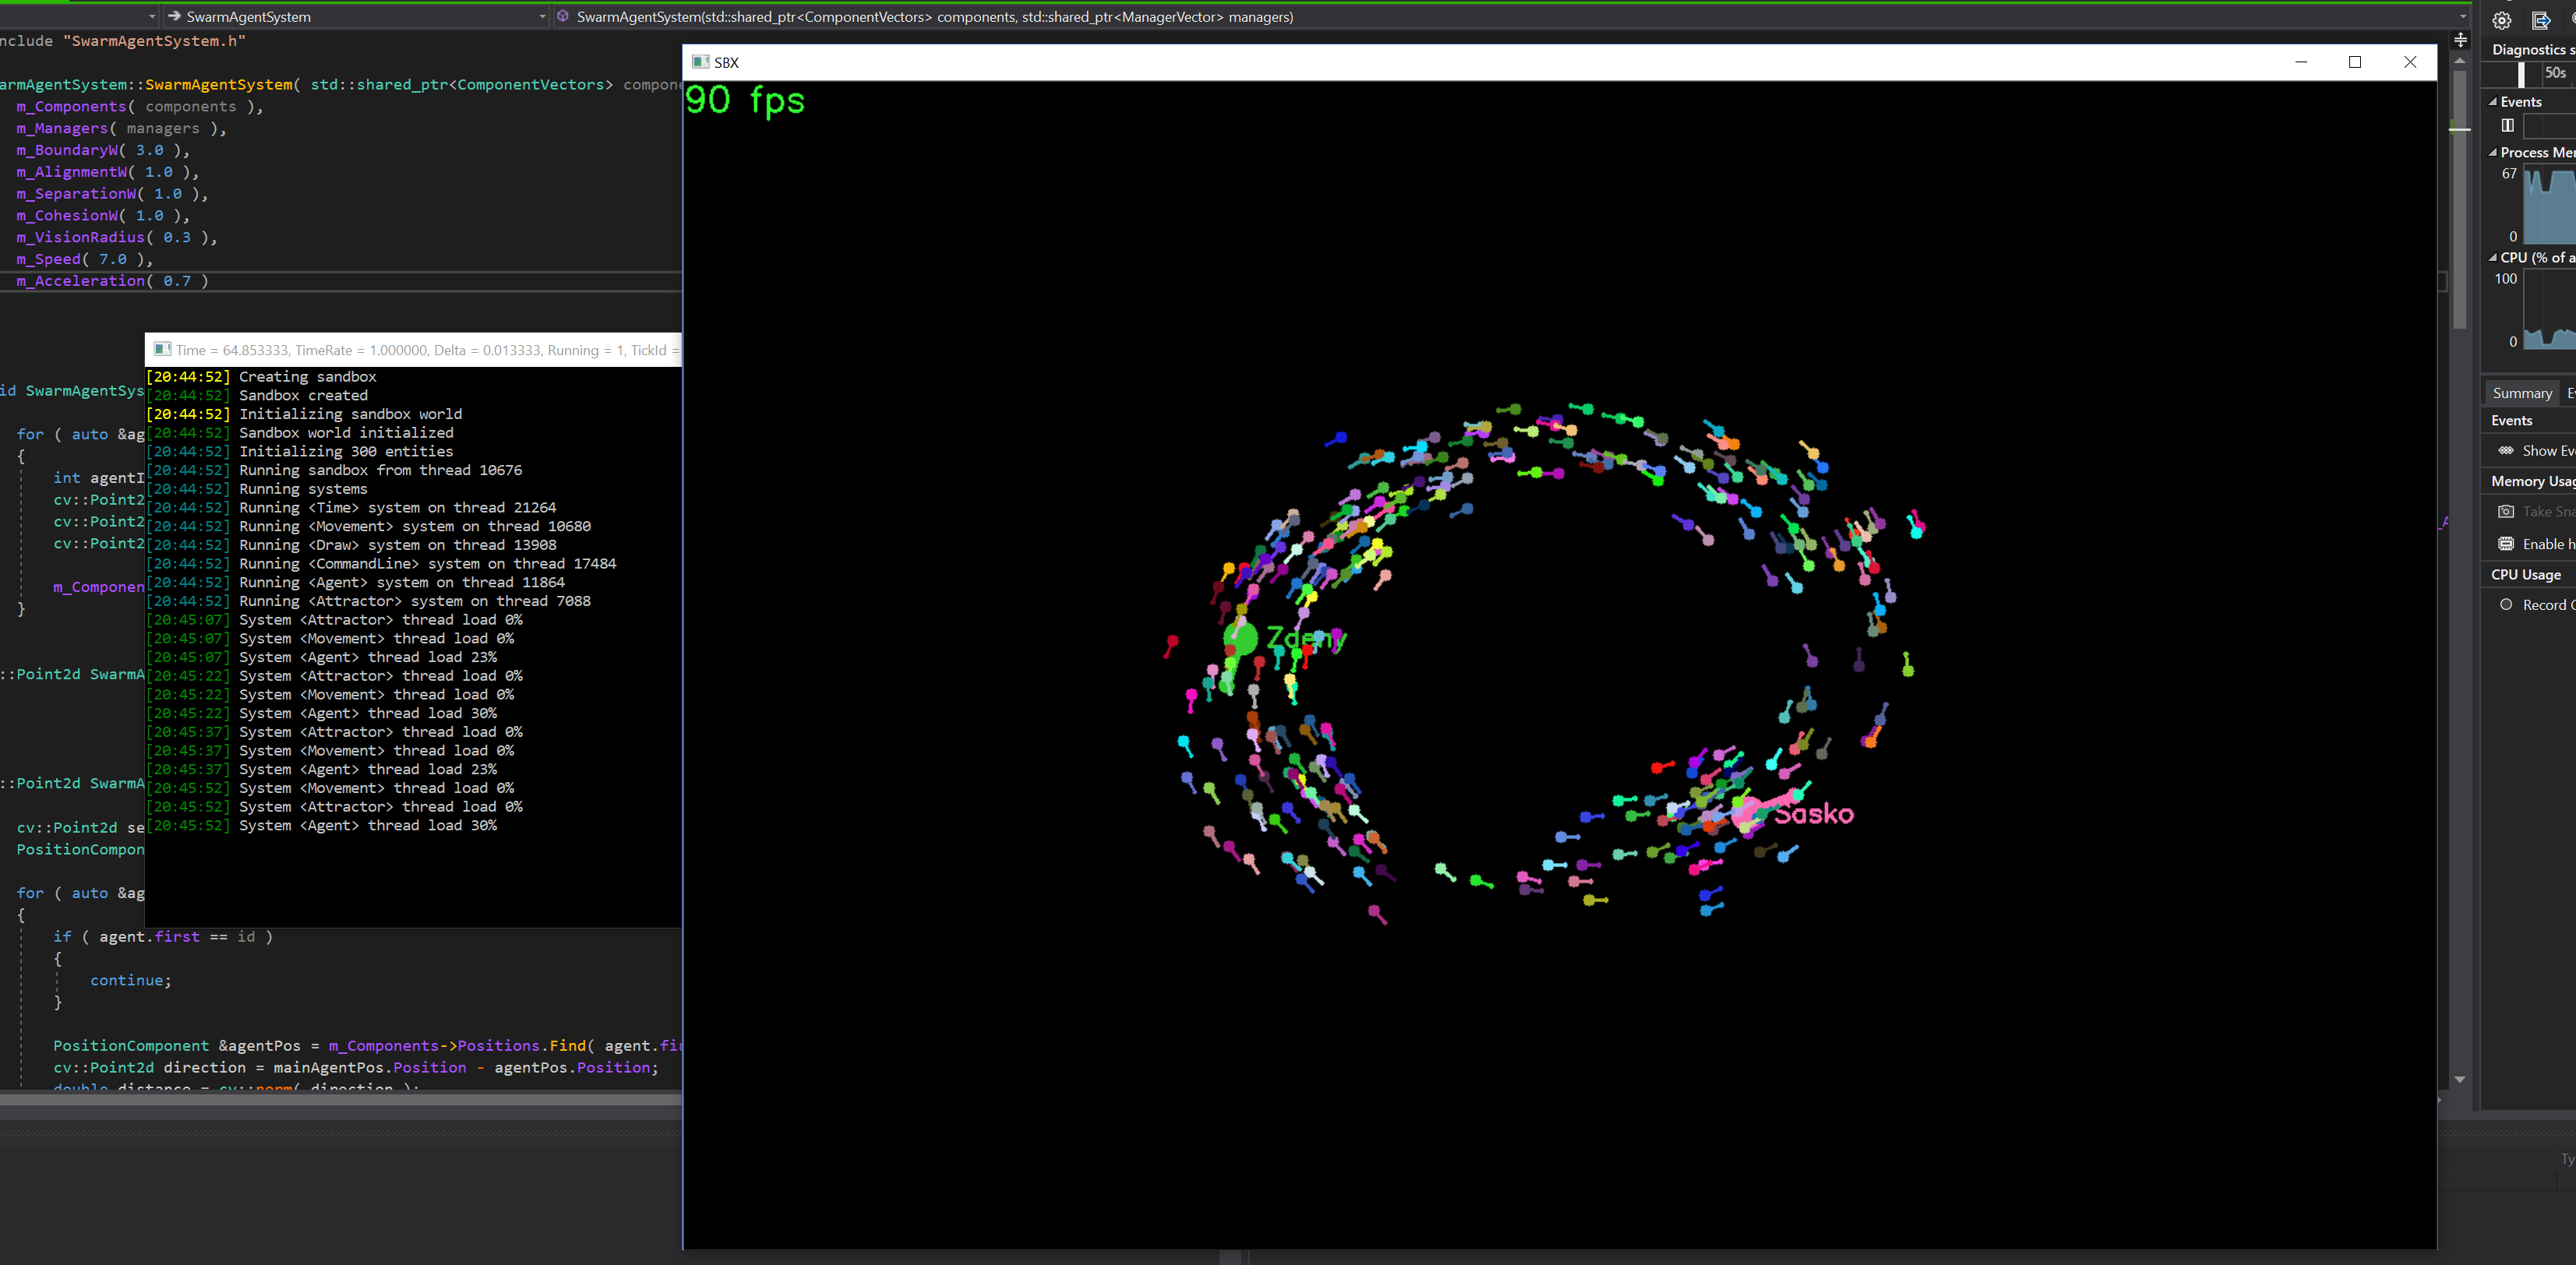Click the Memory Usage section header

[2533, 481]
